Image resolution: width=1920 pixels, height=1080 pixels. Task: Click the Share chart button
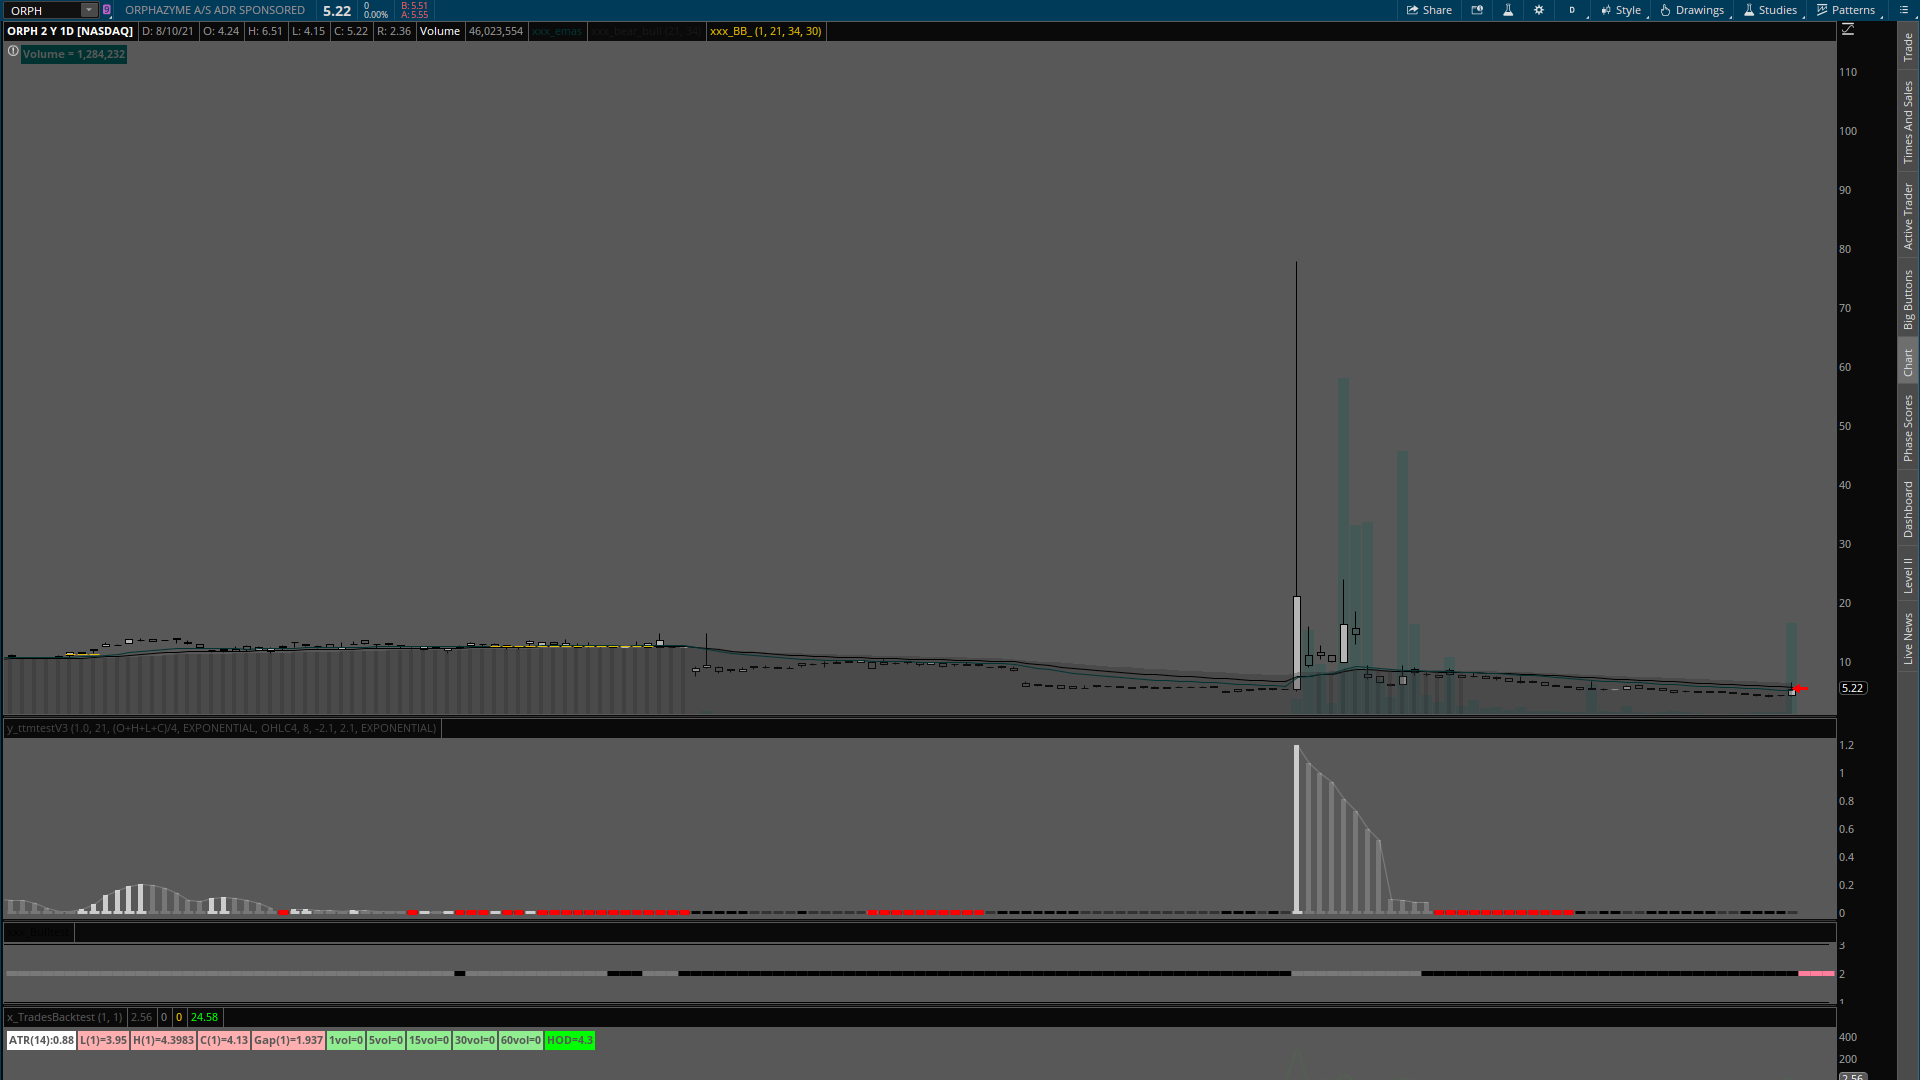pyautogui.click(x=1429, y=10)
